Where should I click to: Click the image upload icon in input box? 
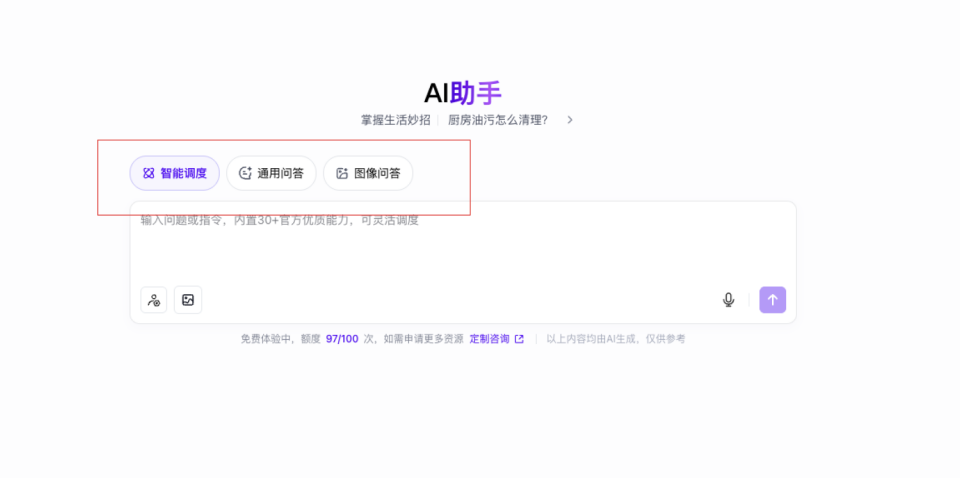click(x=188, y=300)
